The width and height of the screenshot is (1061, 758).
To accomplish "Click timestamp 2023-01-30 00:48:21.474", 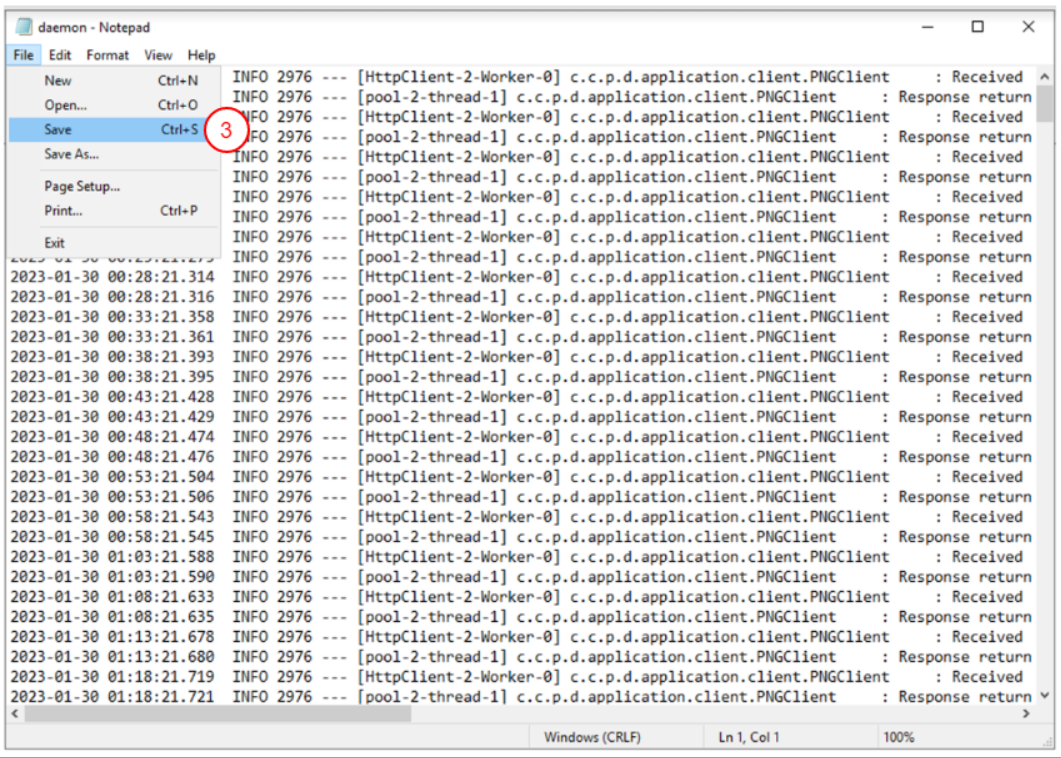I will (112, 437).
